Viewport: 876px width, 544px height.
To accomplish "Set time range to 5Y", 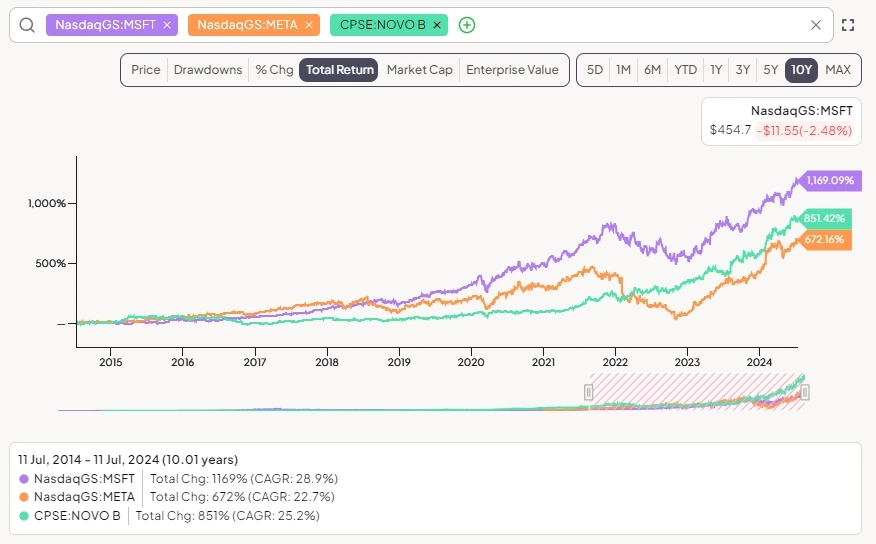I will tap(770, 70).
